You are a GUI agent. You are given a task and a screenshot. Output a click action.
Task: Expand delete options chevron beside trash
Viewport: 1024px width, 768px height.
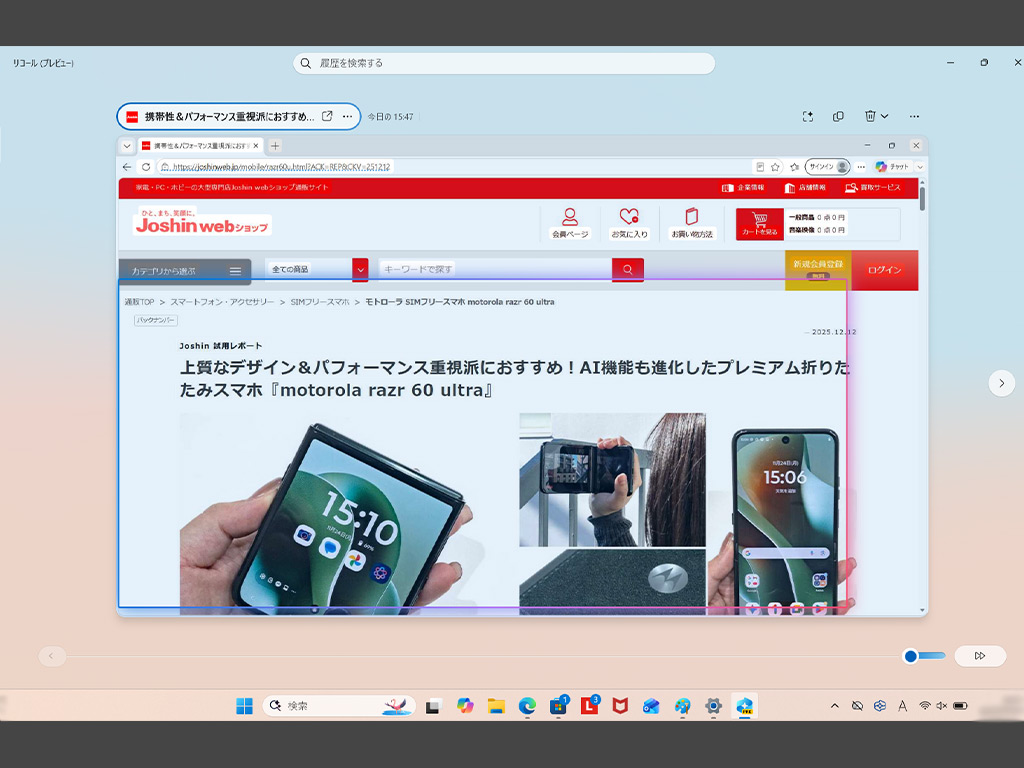pos(885,116)
